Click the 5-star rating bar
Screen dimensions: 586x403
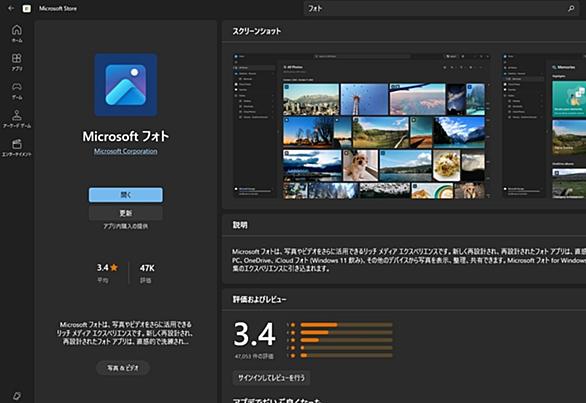[x=346, y=324]
